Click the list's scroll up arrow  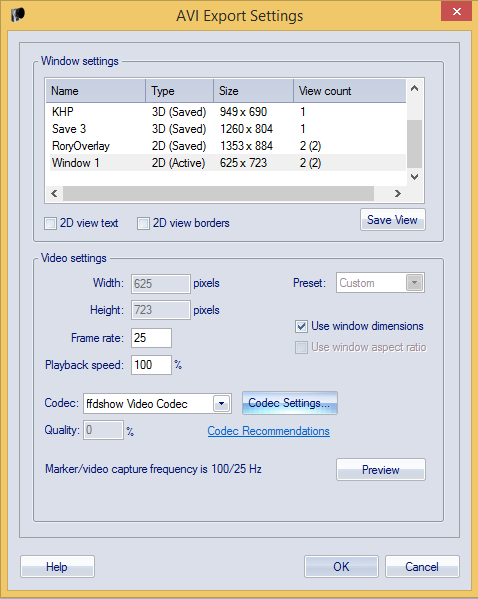415,89
